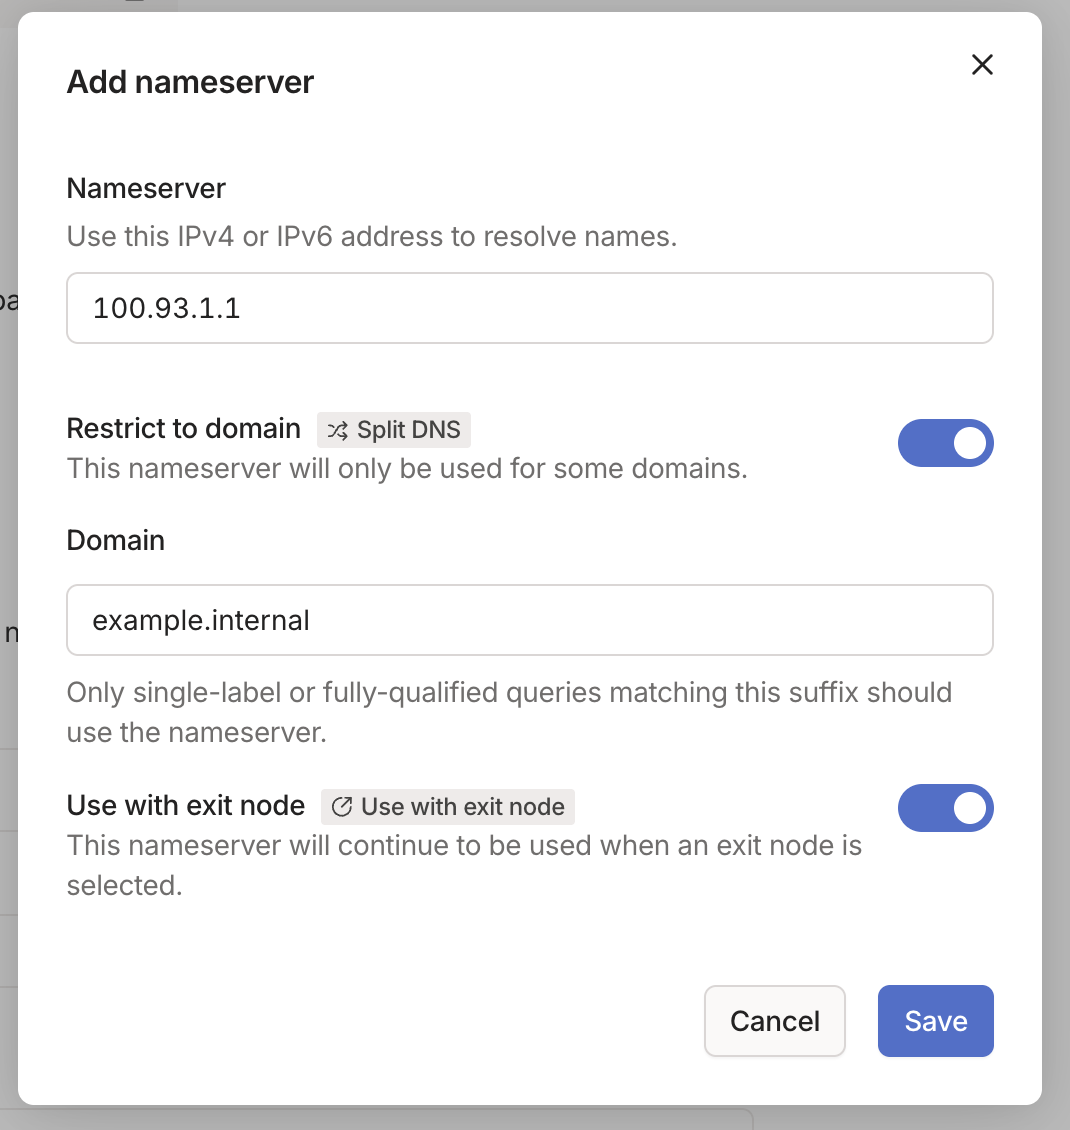
Task: Save the nameserver configuration
Action: click(935, 1021)
